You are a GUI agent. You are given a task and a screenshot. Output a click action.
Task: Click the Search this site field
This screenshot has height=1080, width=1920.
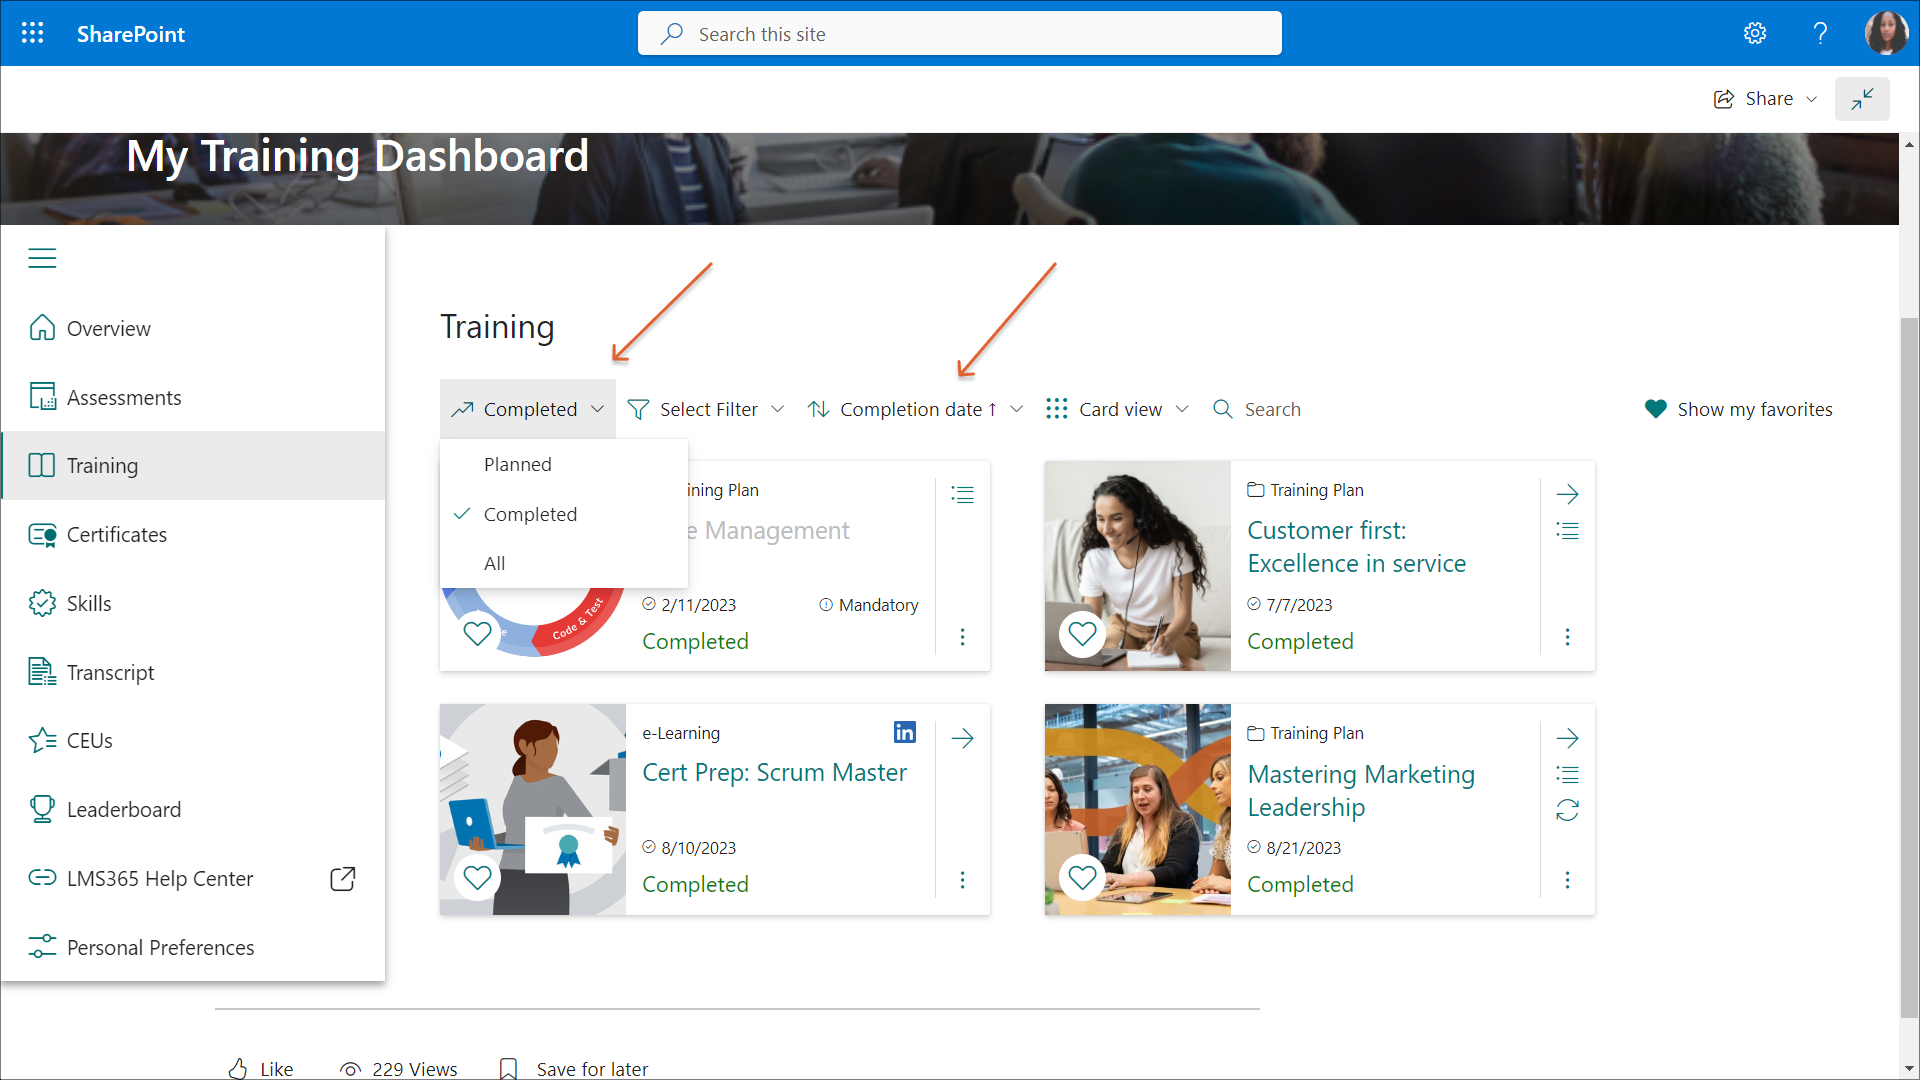point(960,34)
